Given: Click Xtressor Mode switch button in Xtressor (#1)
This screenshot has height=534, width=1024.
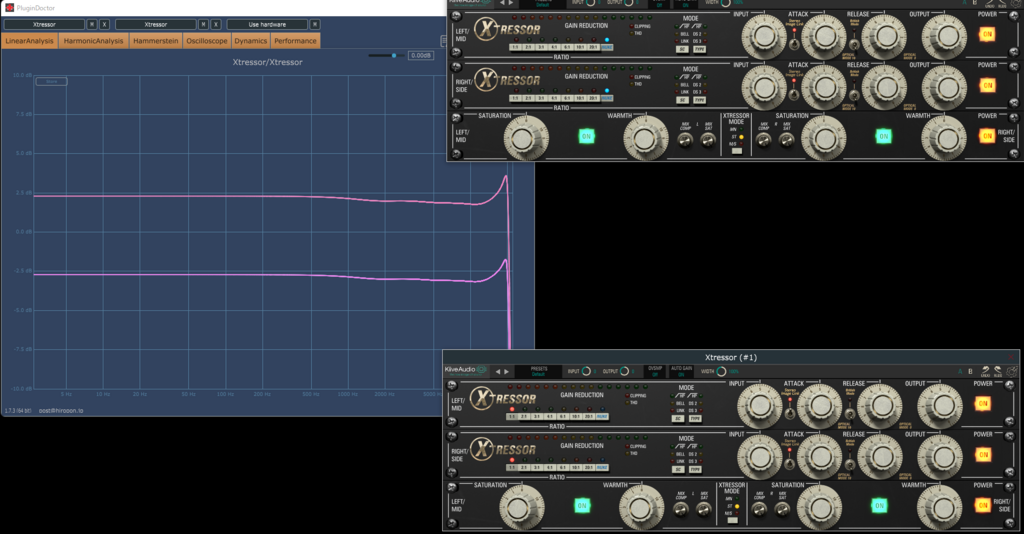Looking at the screenshot, I should (732, 520).
